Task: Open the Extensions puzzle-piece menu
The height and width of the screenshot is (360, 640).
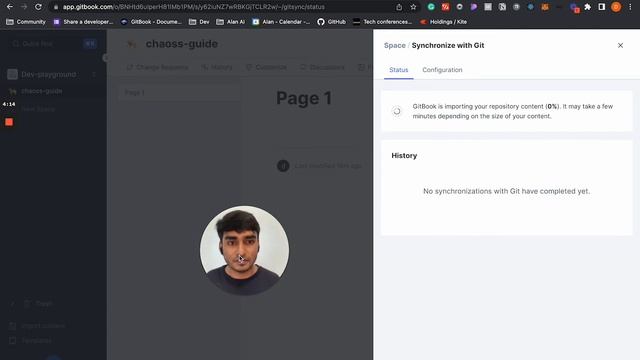Action: tap(588, 7)
